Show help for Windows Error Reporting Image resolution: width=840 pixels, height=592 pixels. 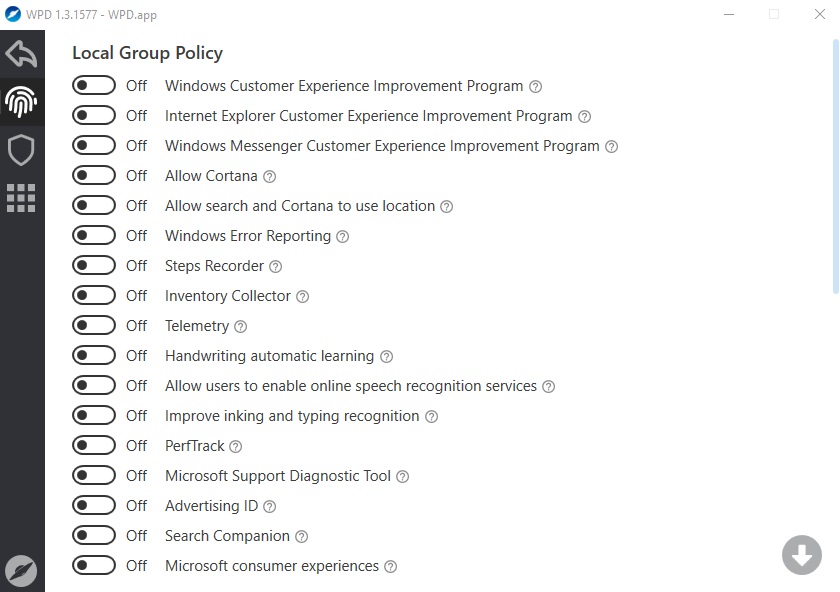click(x=342, y=236)
